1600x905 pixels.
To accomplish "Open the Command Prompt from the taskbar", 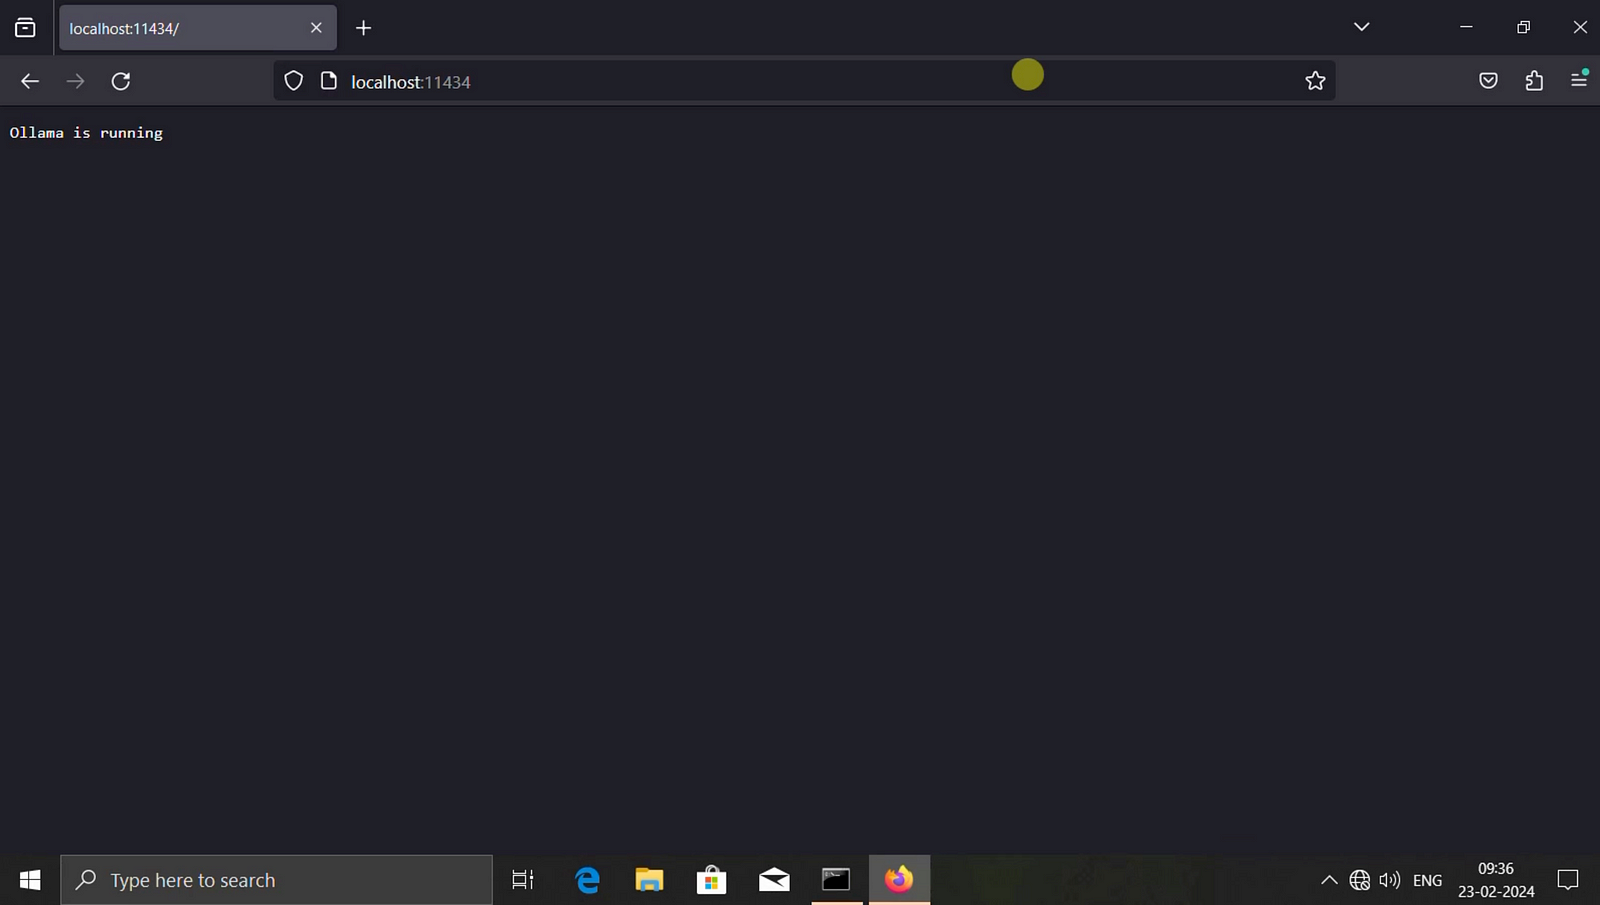I will click(836, 880).
